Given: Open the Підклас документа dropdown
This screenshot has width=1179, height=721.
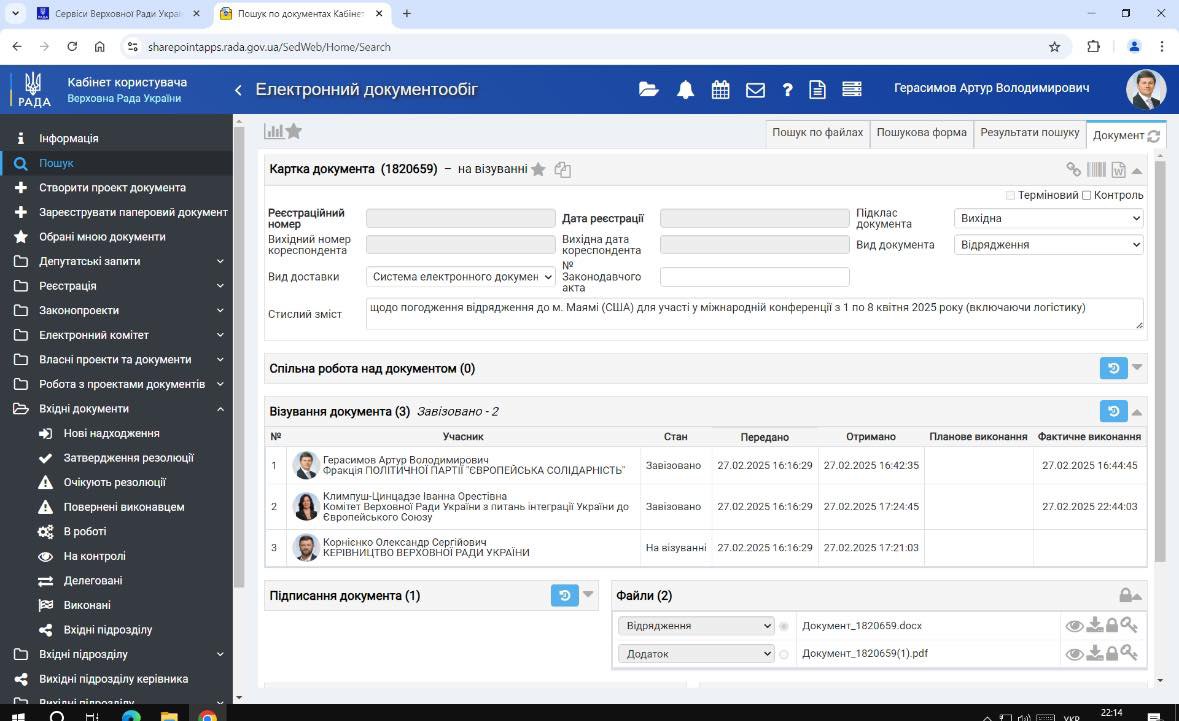Looking at the screenshot, I should 1048,218.
